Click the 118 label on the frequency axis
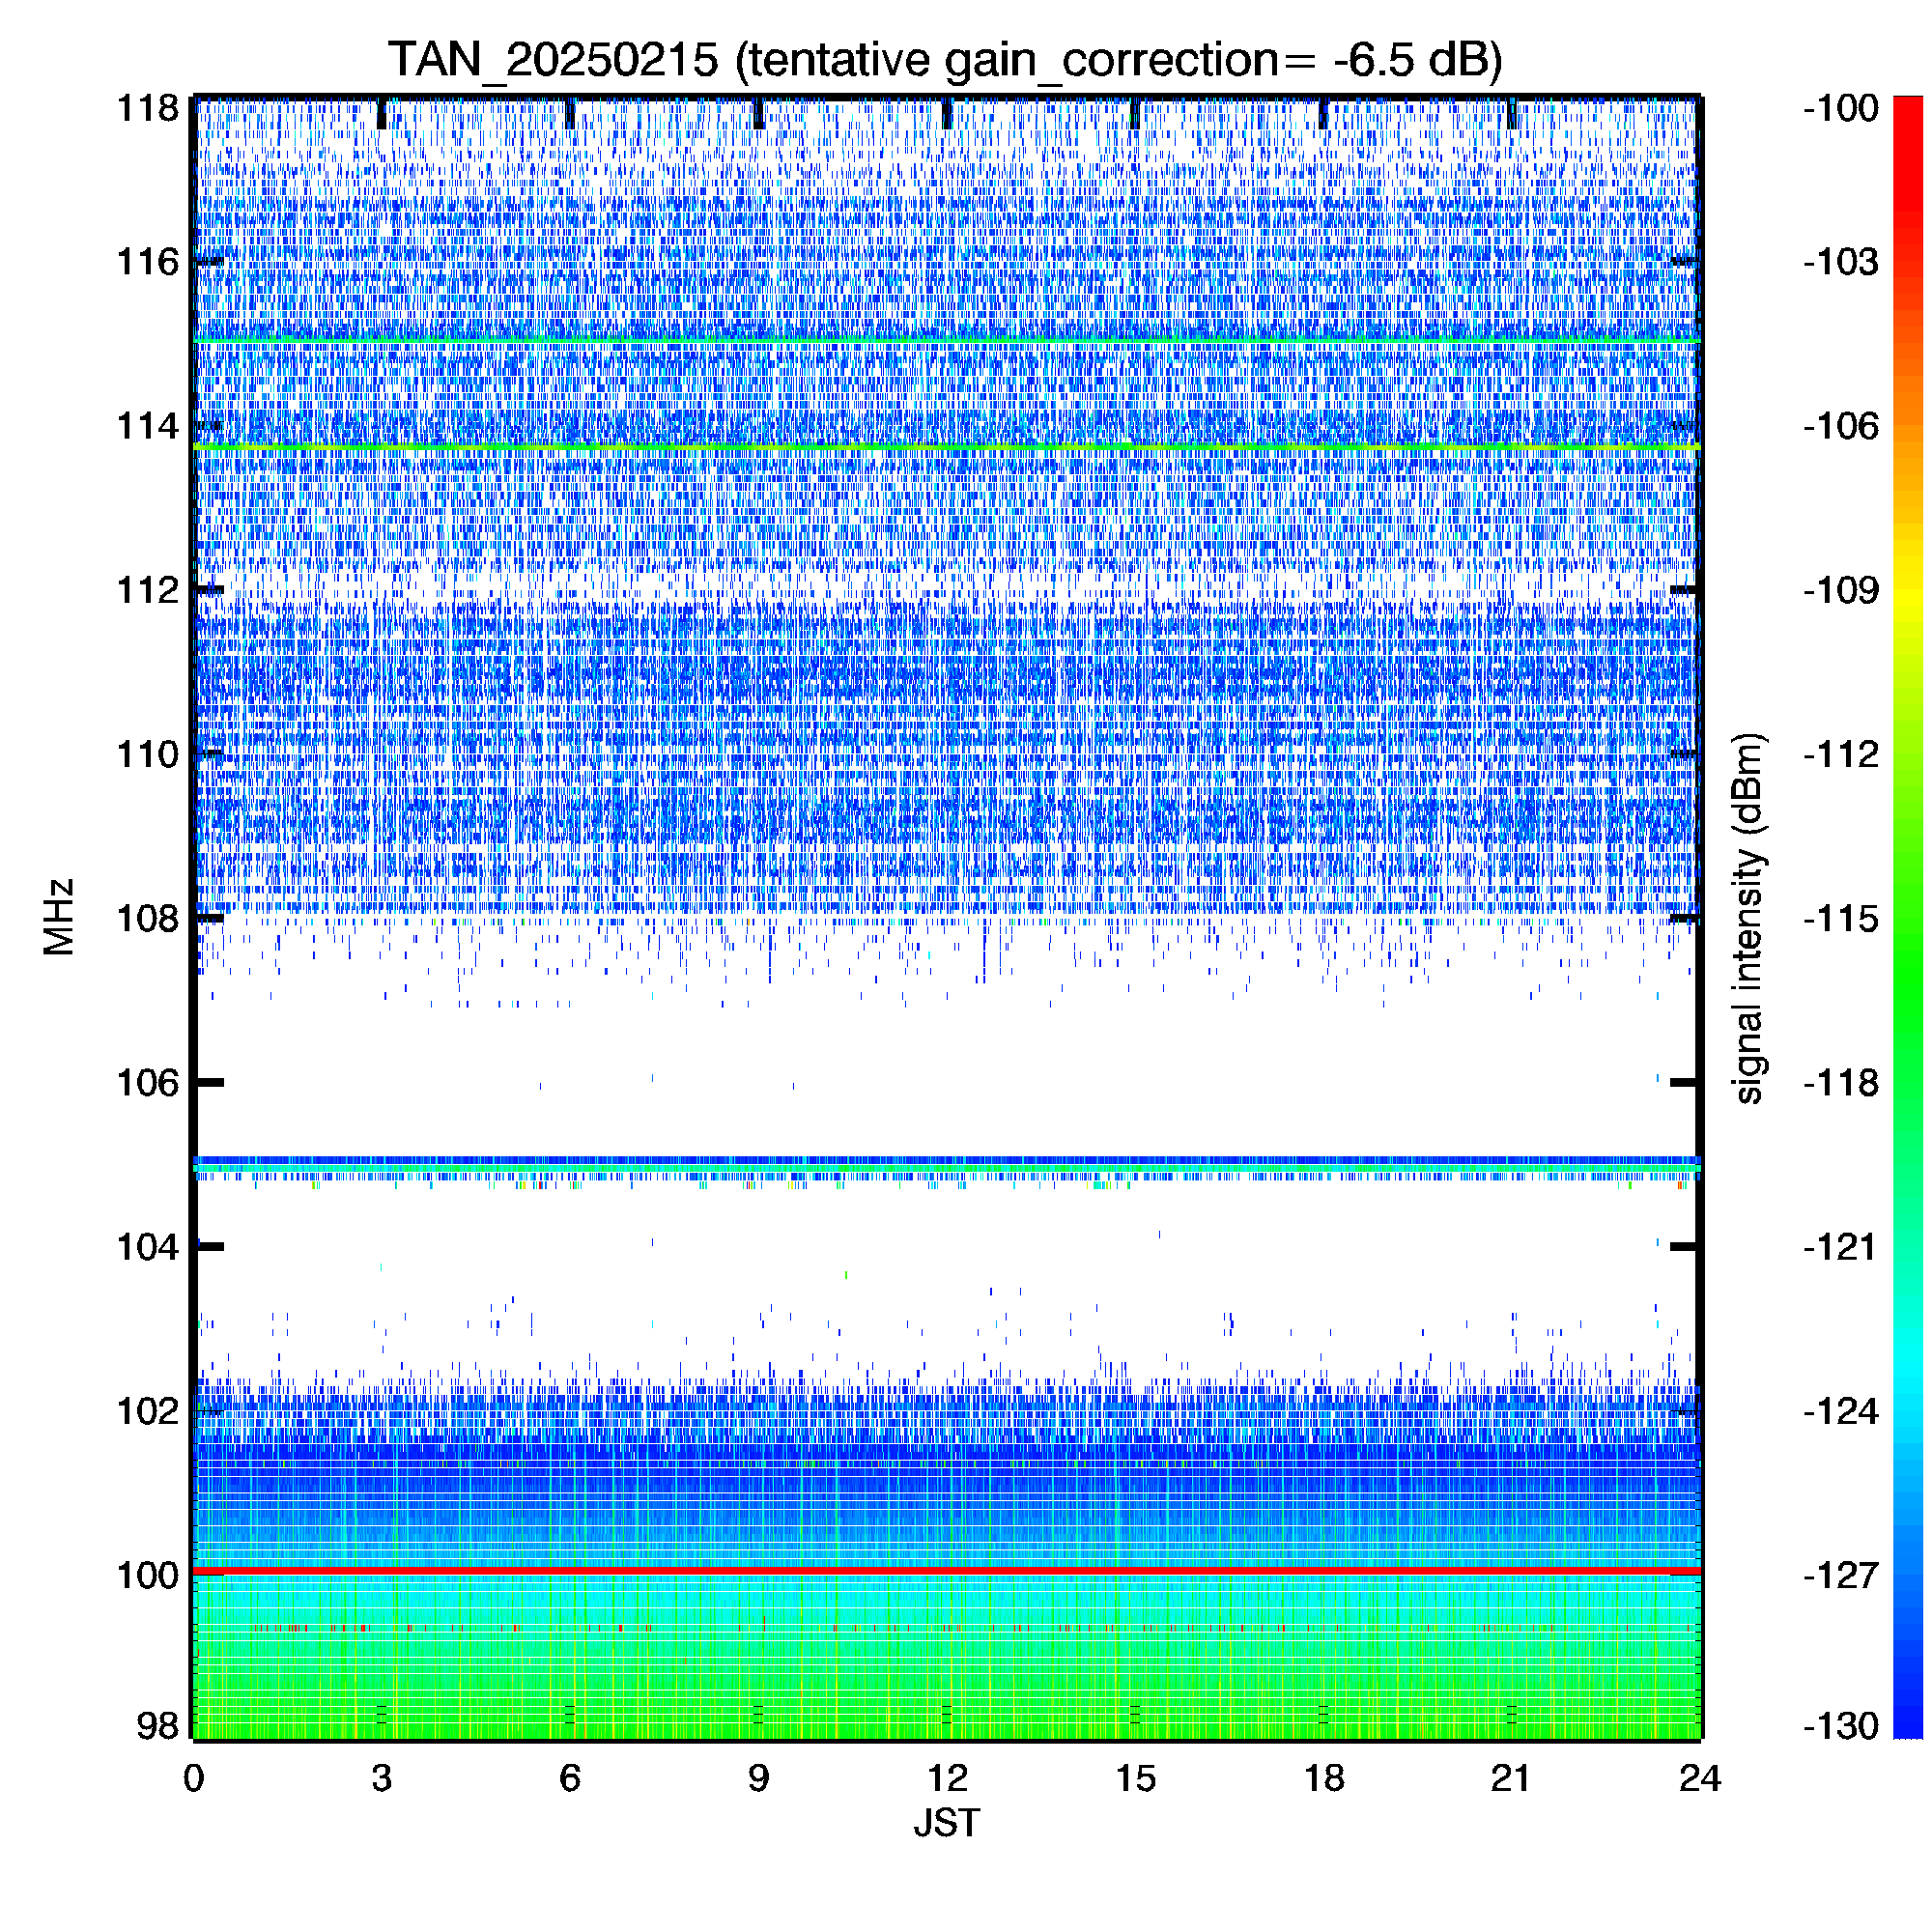 click(x=148, y=108)
